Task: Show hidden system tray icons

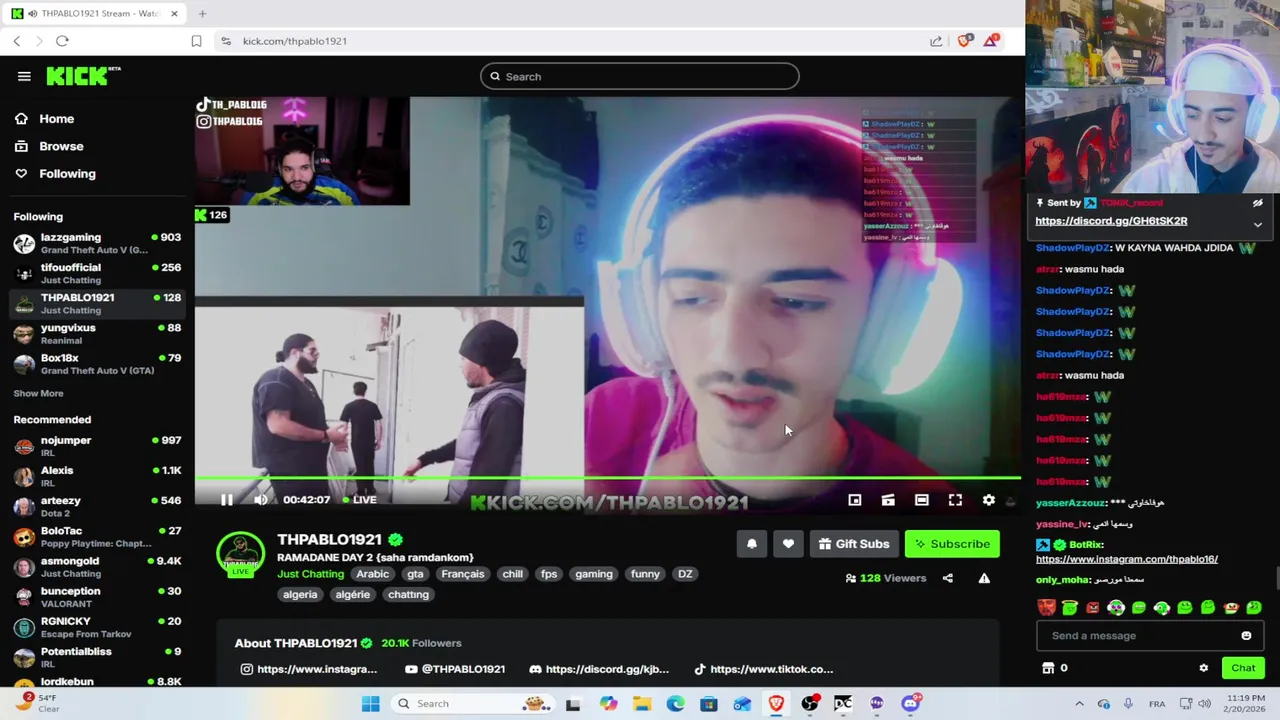Action: click(x=1079, y=704)
